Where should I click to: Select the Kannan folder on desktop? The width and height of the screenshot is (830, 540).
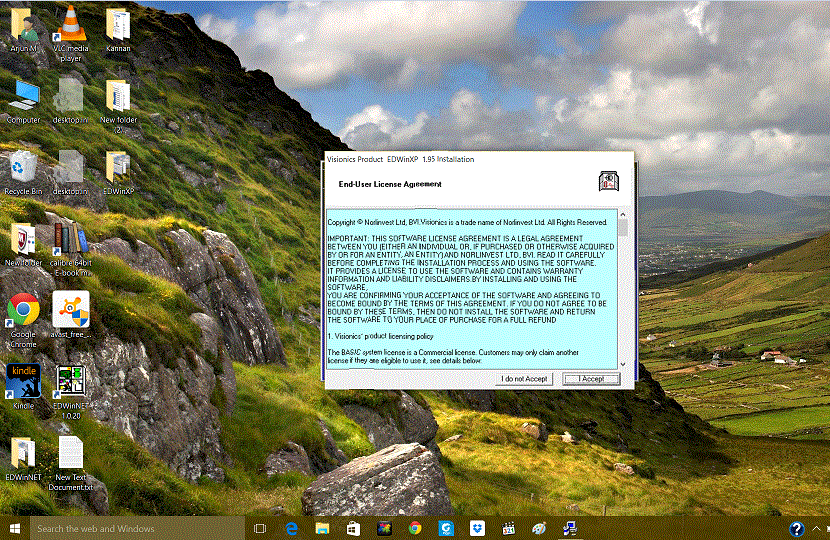pyautogui.click(x=118, y=30)
